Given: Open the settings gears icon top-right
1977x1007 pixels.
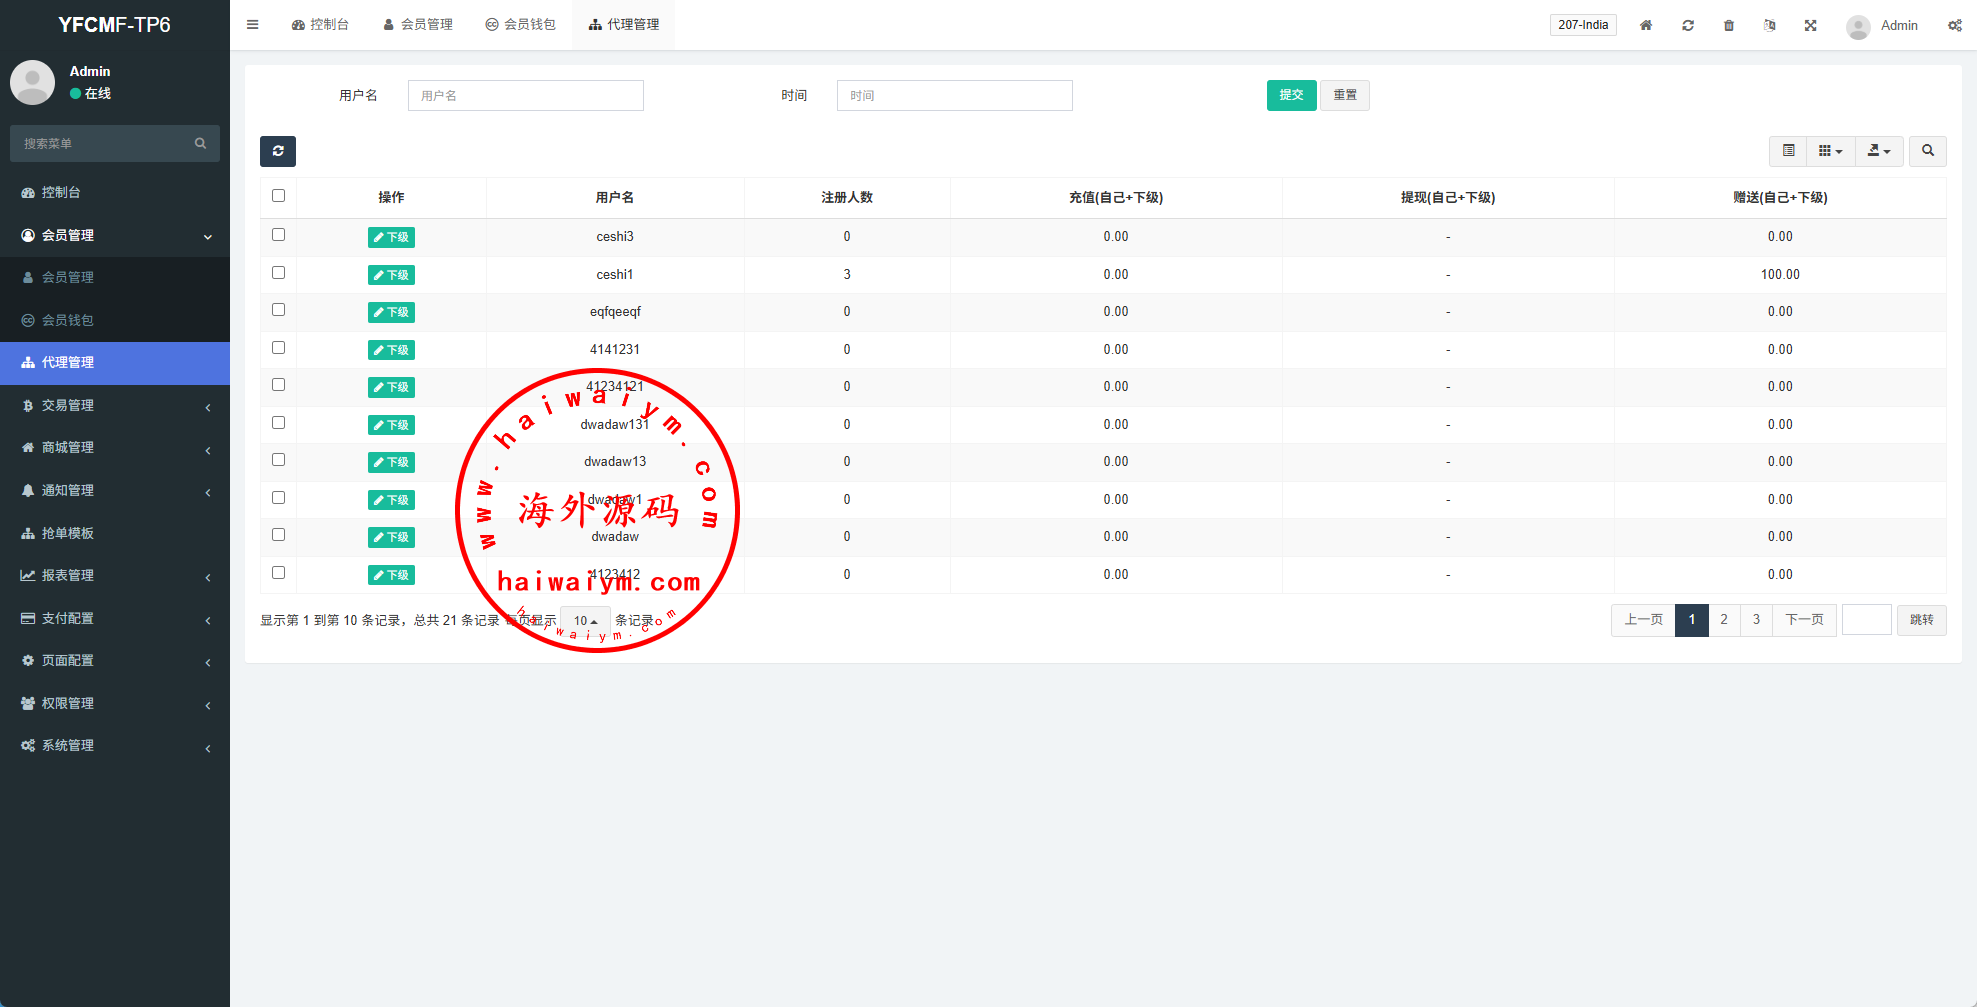Looking at the screenshot, I should pos(1954,25).
